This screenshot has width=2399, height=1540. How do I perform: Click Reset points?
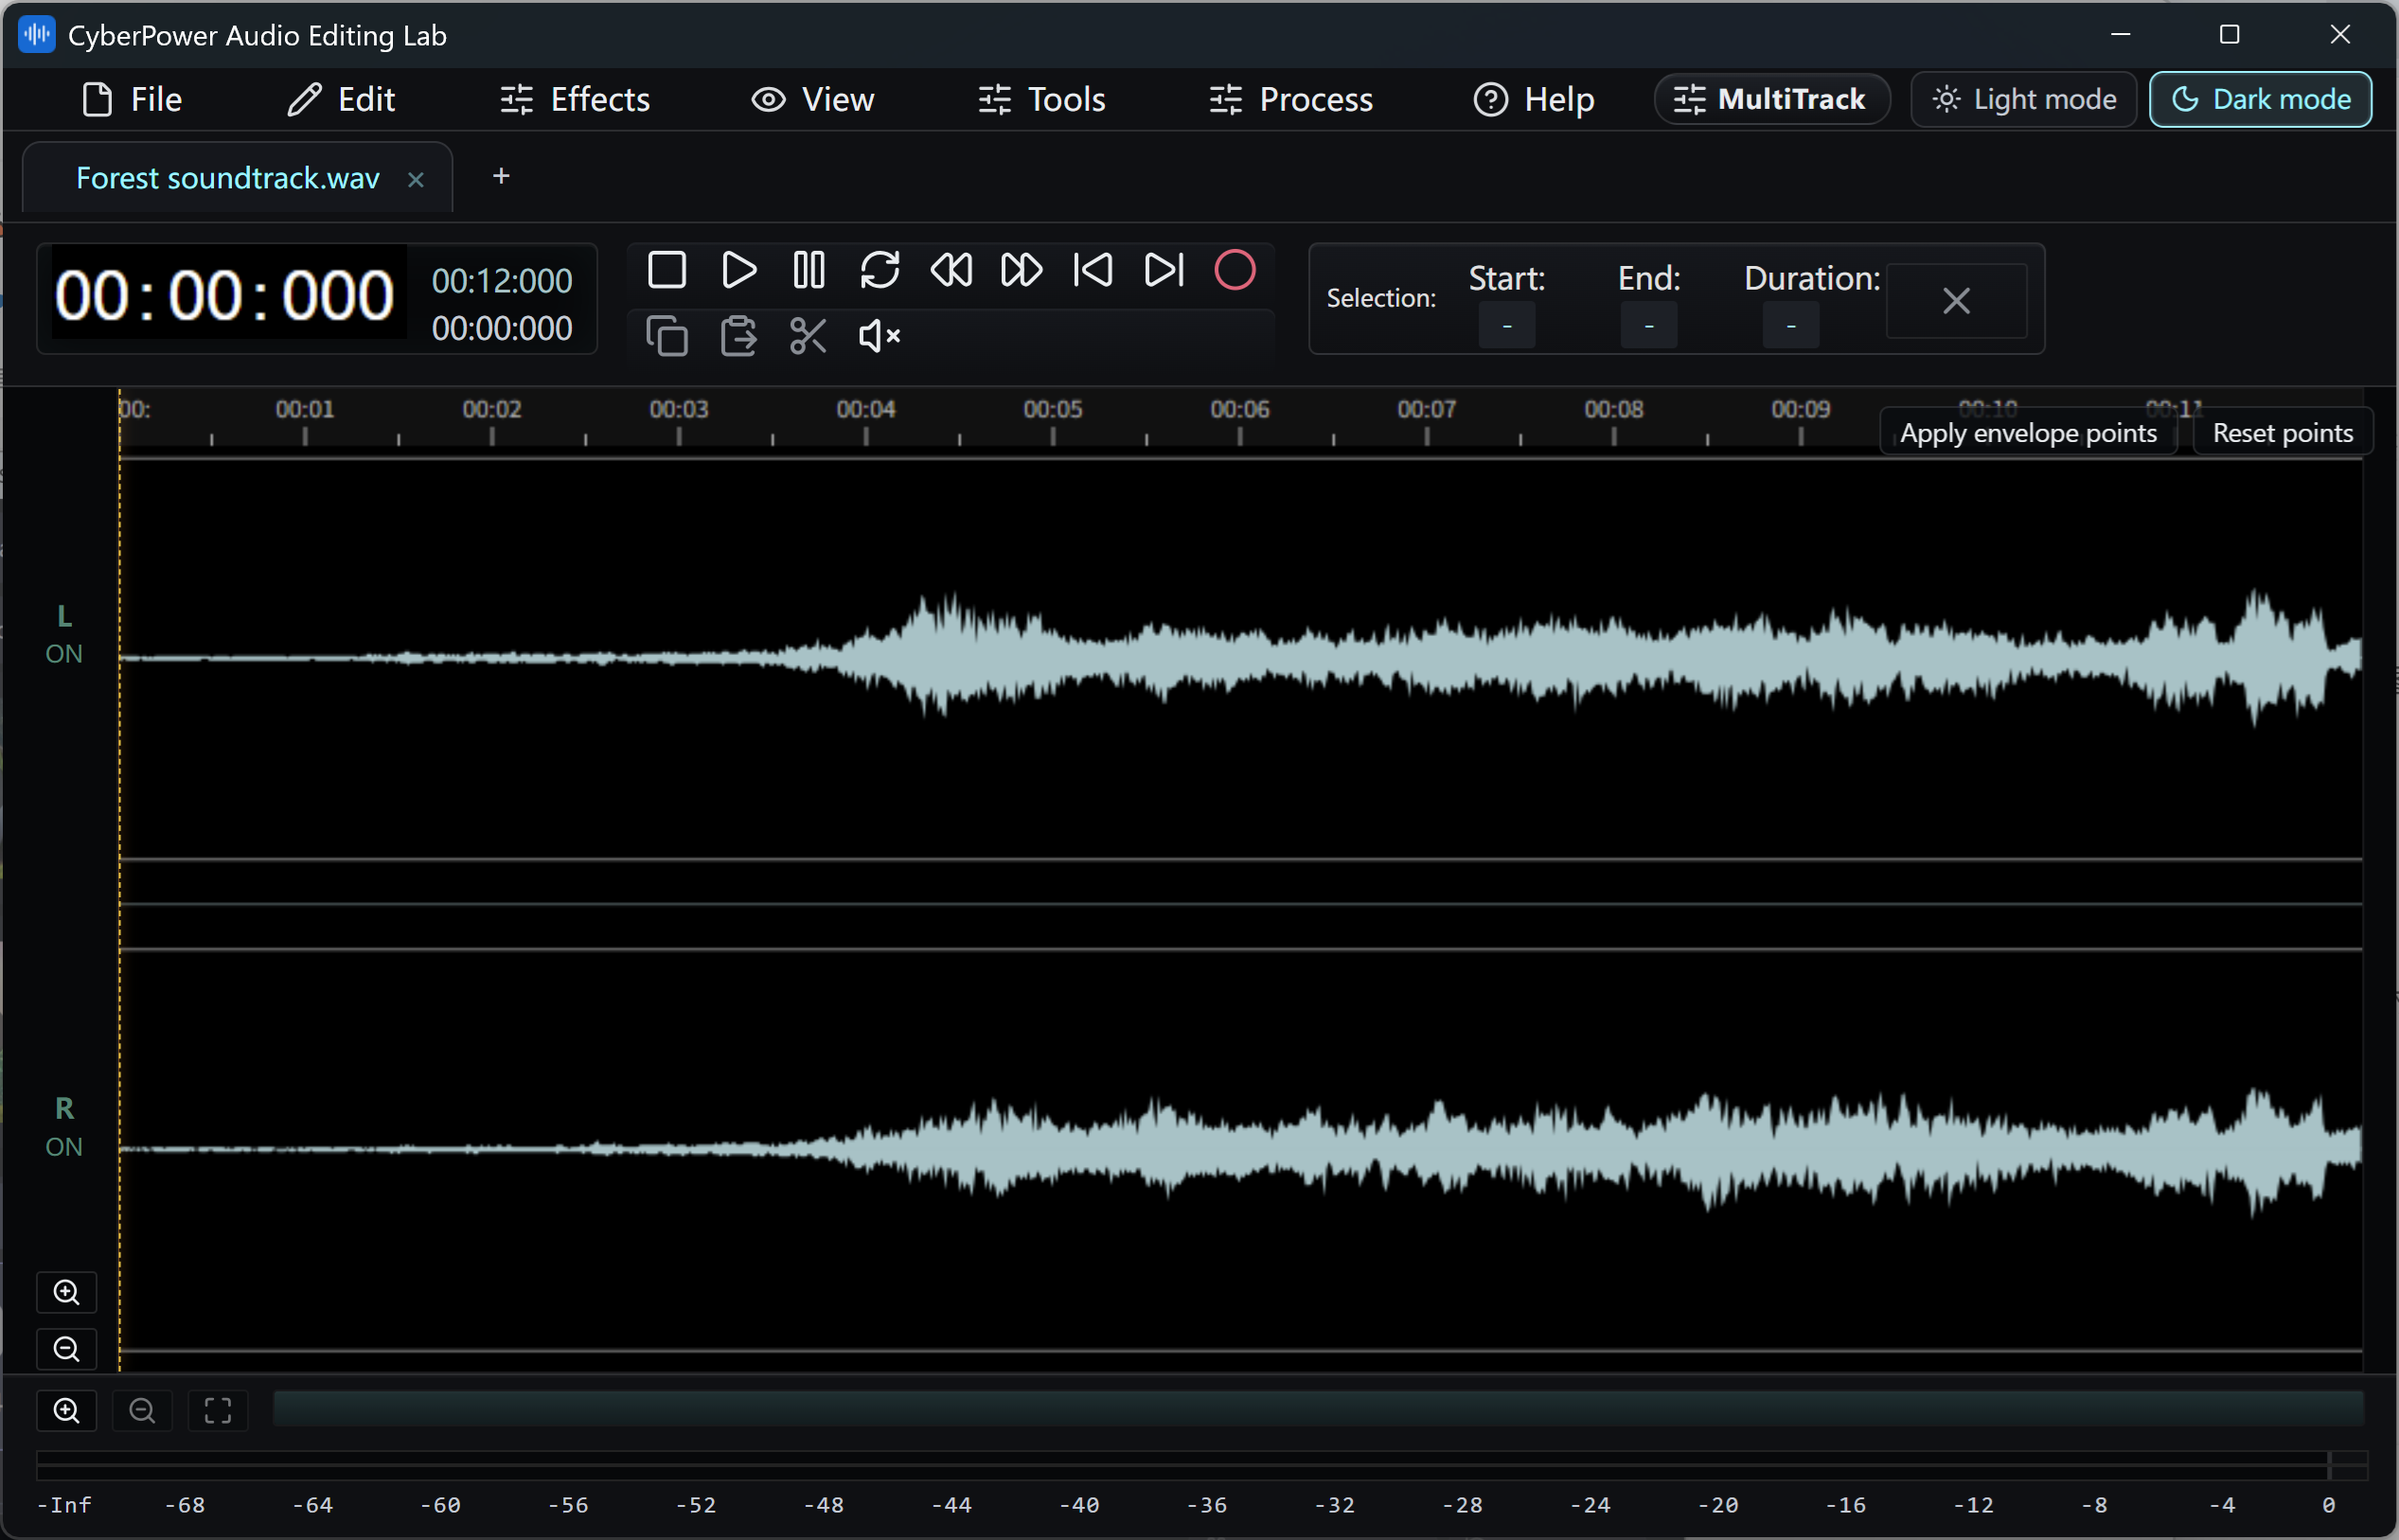2283,433
